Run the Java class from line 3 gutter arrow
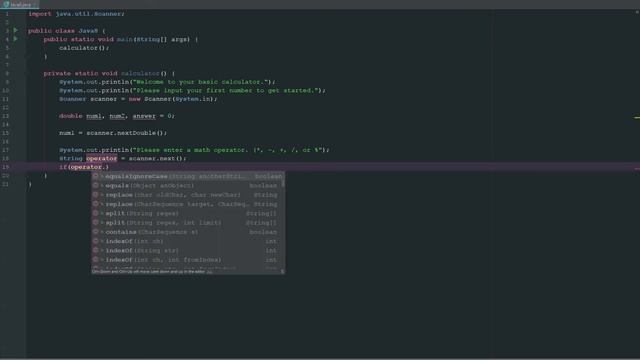The image size is (640, 360). pos(16,30)
